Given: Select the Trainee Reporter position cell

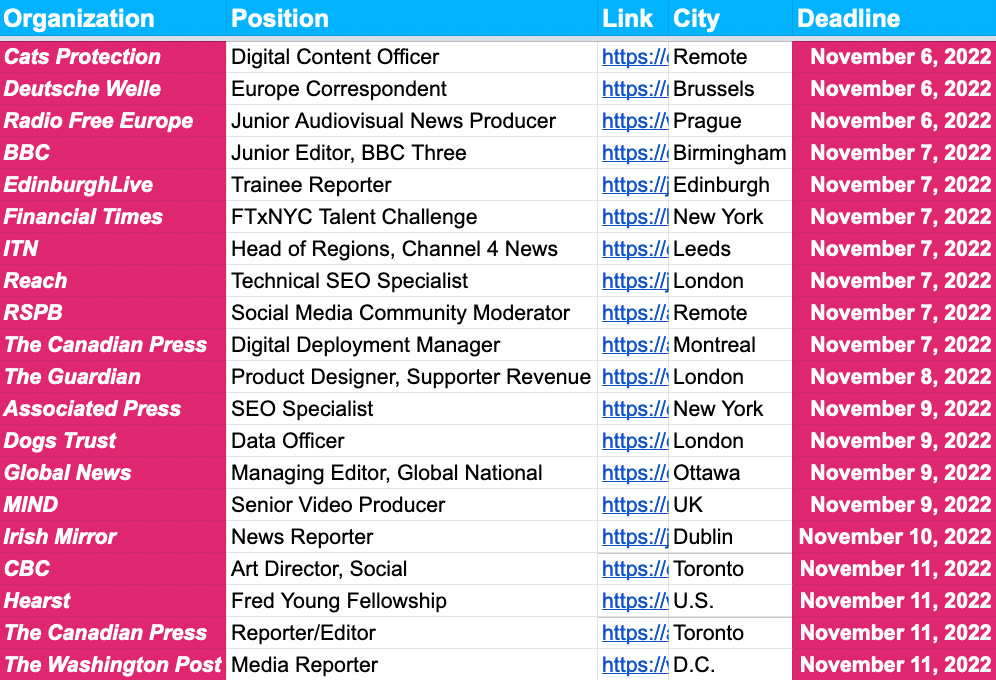Looking at the screenshot, I should tap(412, 185).
